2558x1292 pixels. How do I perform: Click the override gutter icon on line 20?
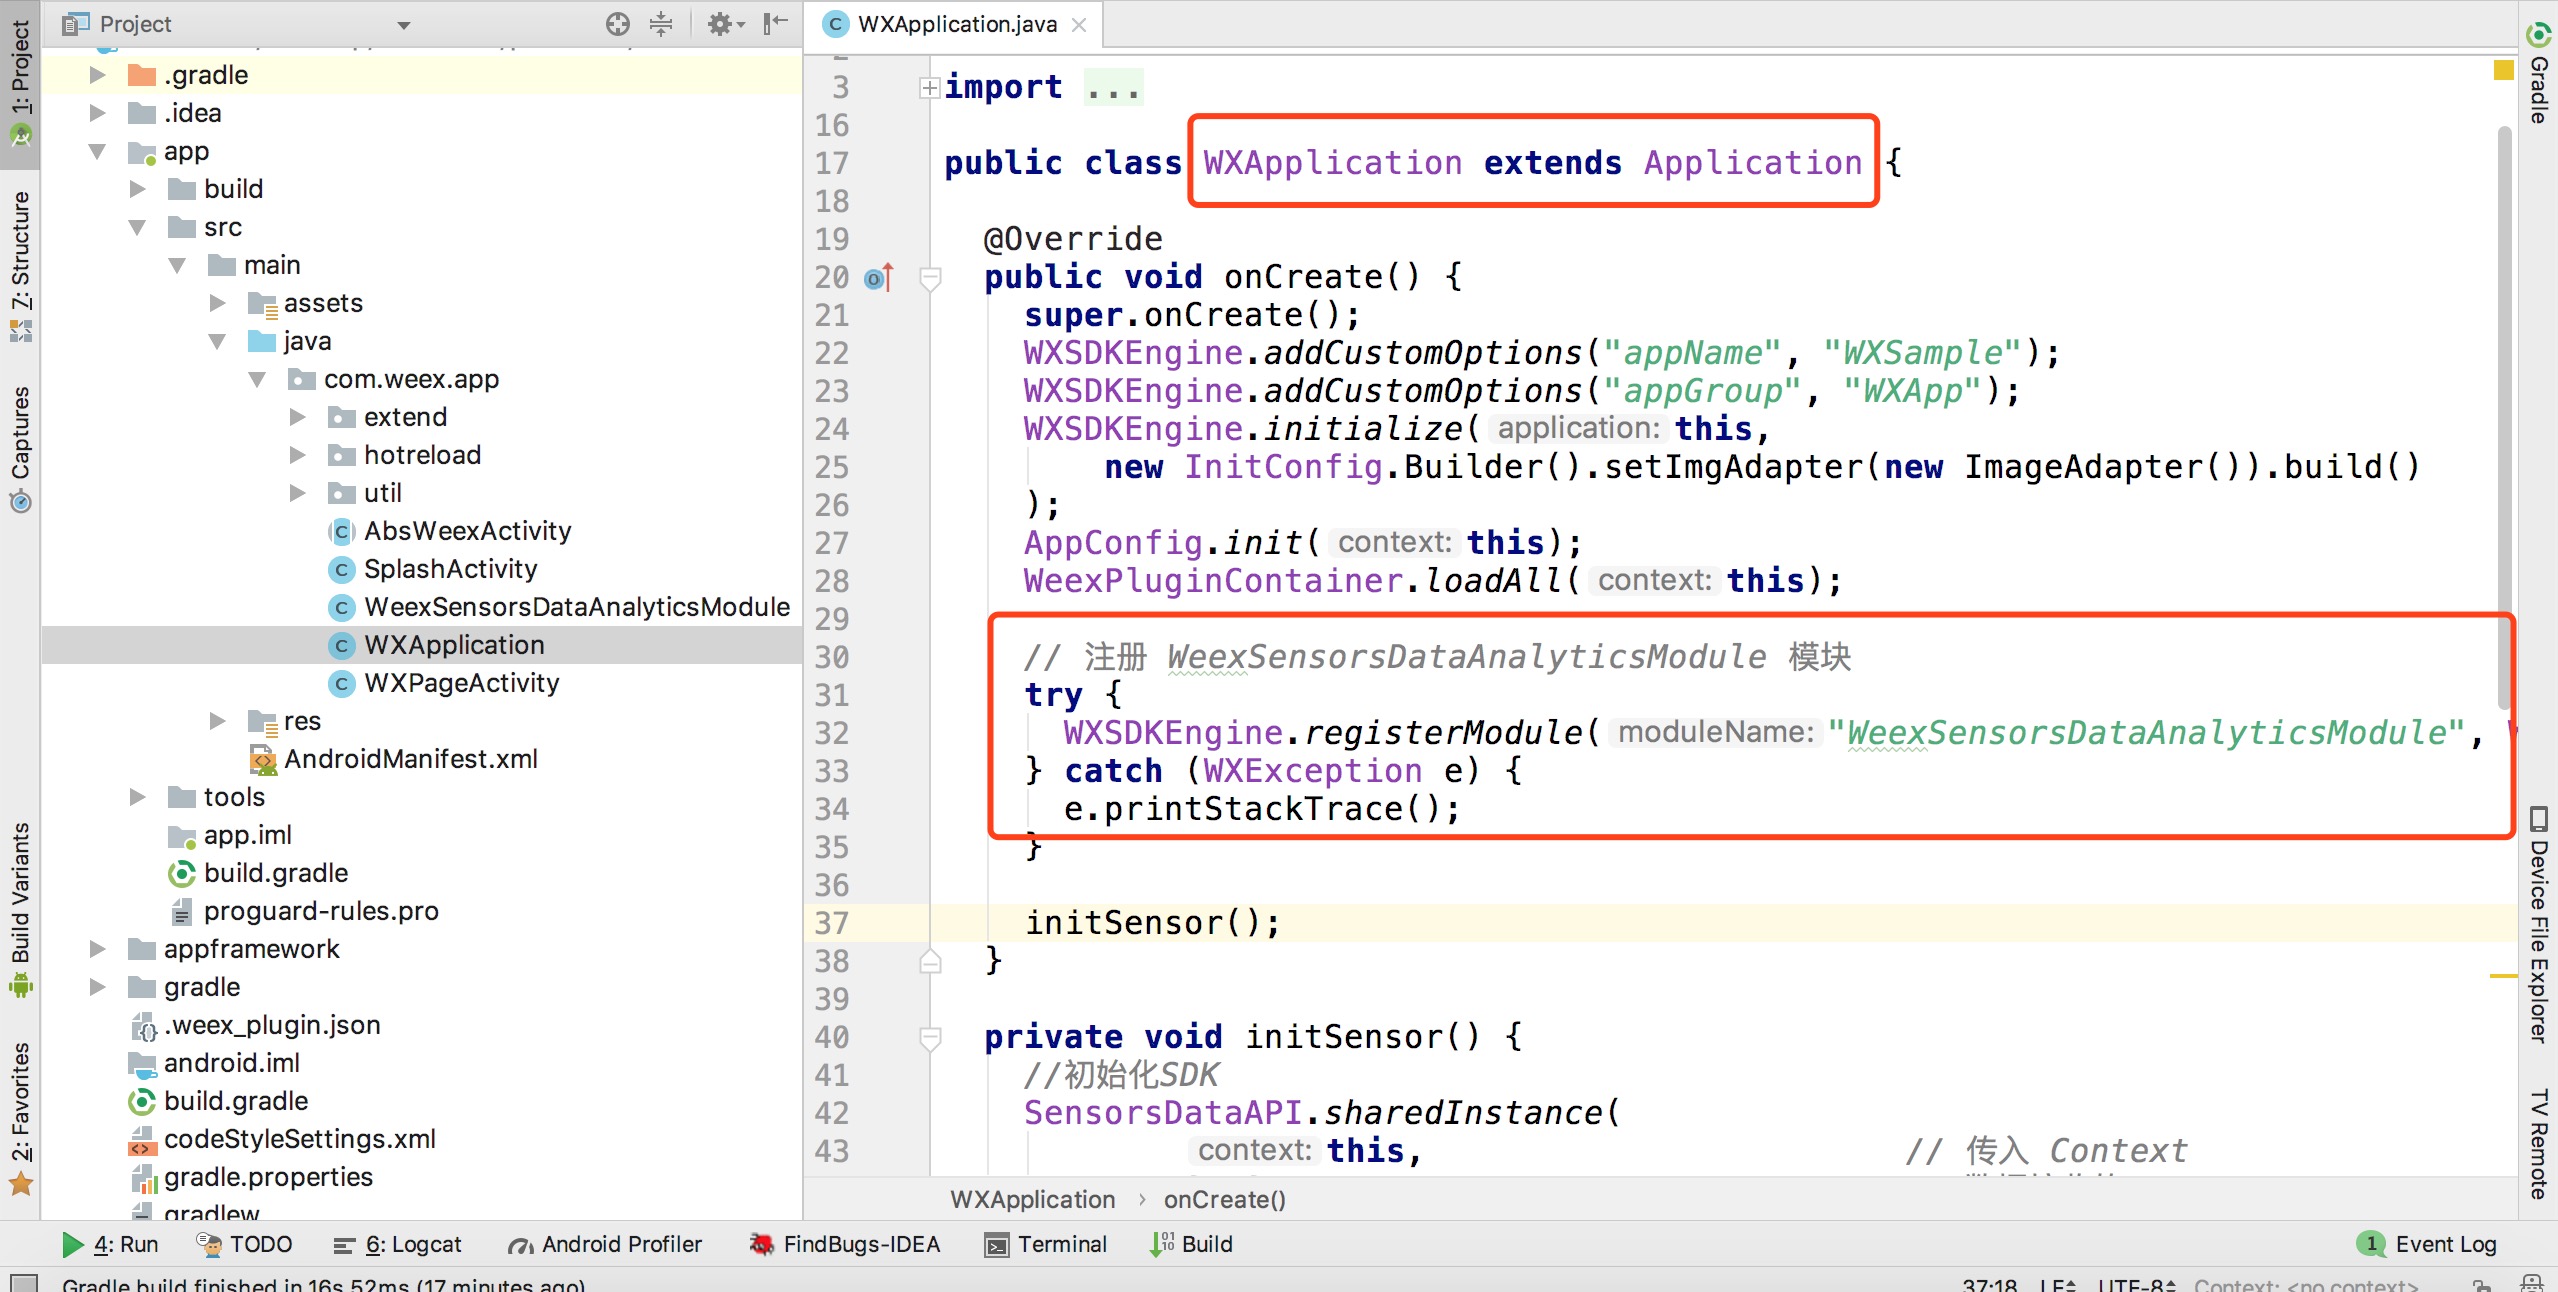pyautogui.click(x=878, y=278)
